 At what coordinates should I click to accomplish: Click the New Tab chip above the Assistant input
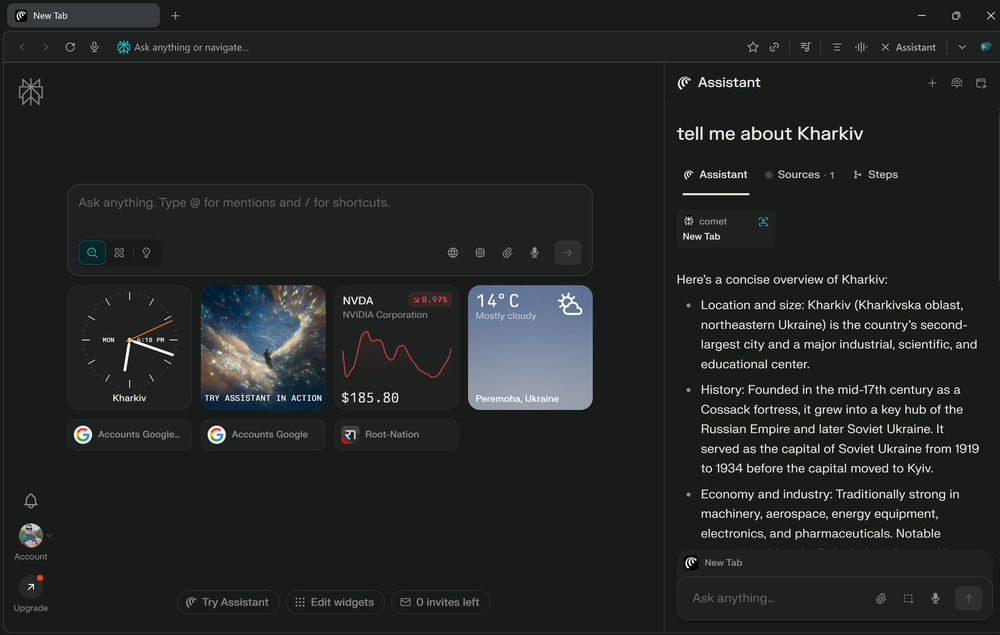(714, 563)
